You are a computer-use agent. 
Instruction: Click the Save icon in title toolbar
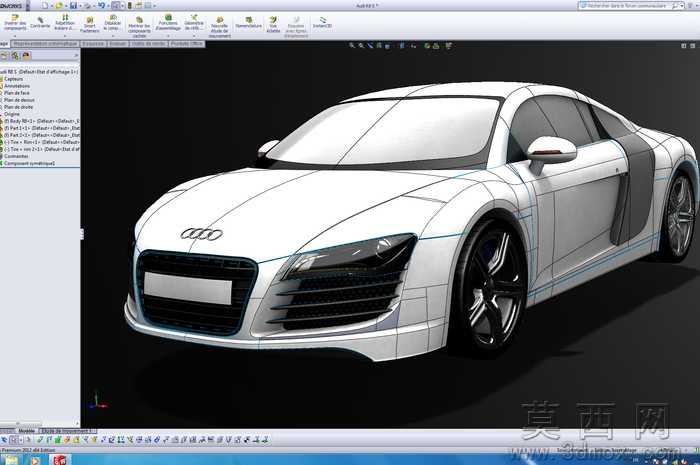(x=73, y=5)
